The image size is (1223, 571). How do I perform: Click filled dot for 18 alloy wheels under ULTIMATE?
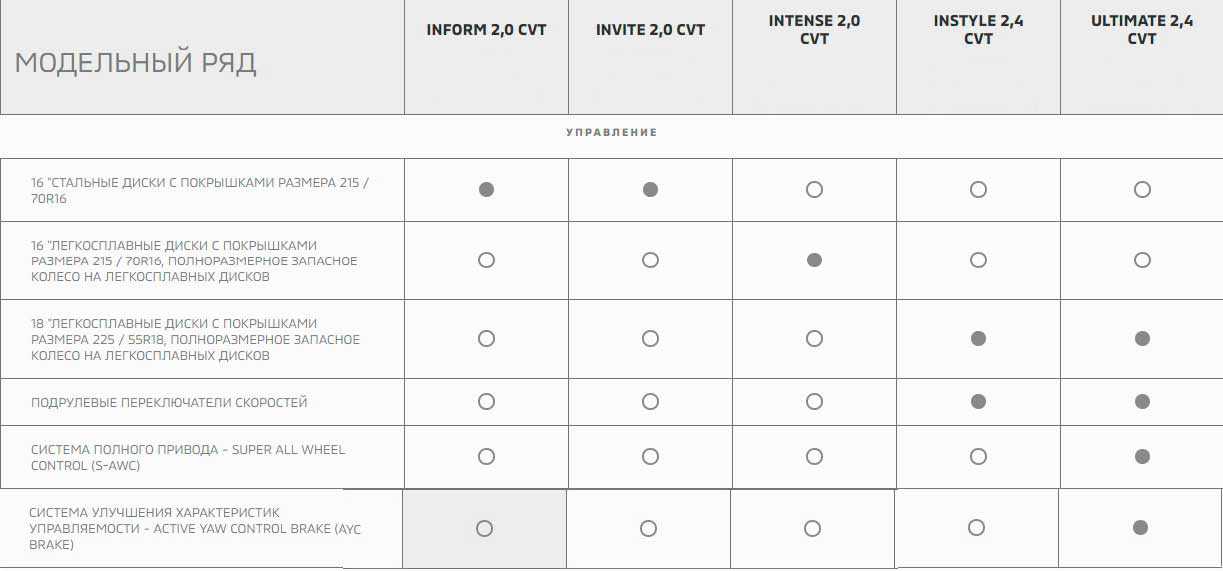(x=1142, y=339)
